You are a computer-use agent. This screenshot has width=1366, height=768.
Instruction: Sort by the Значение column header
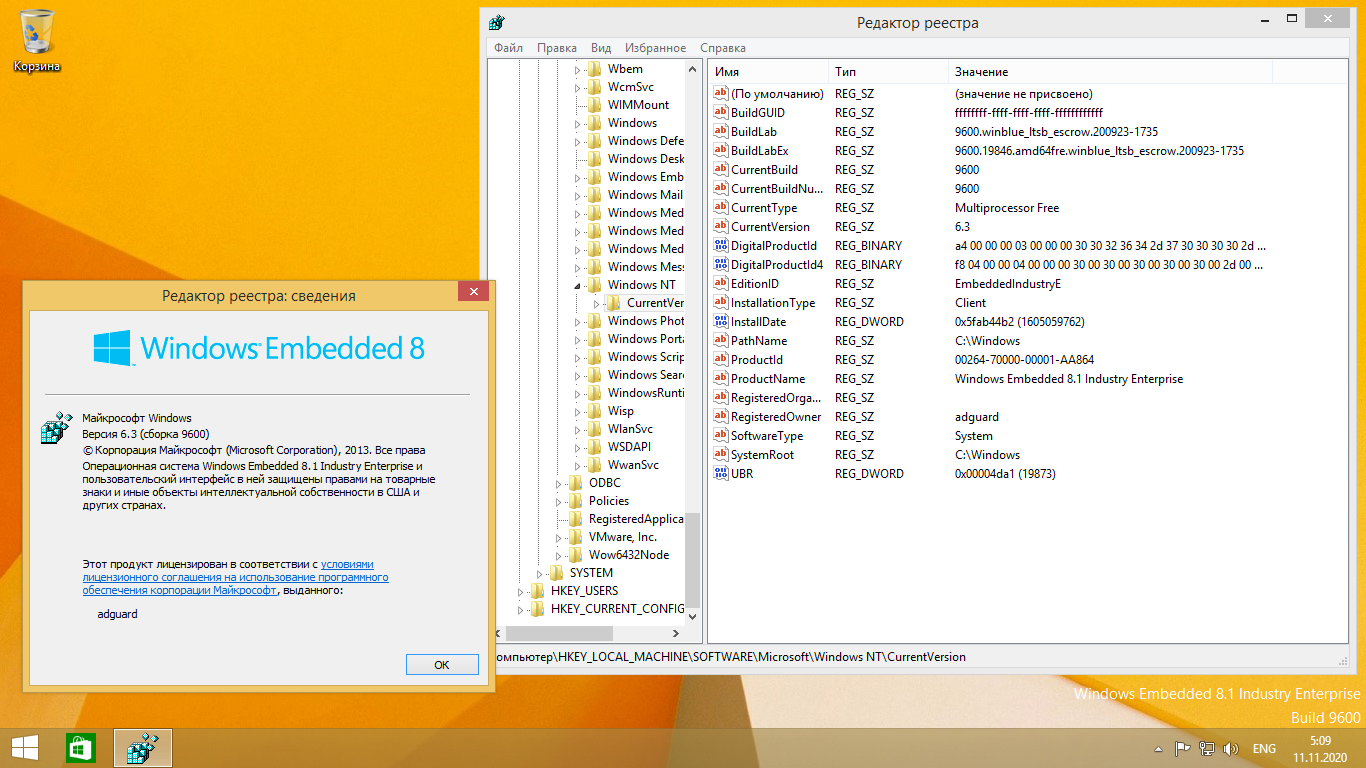pos(1110,72)
